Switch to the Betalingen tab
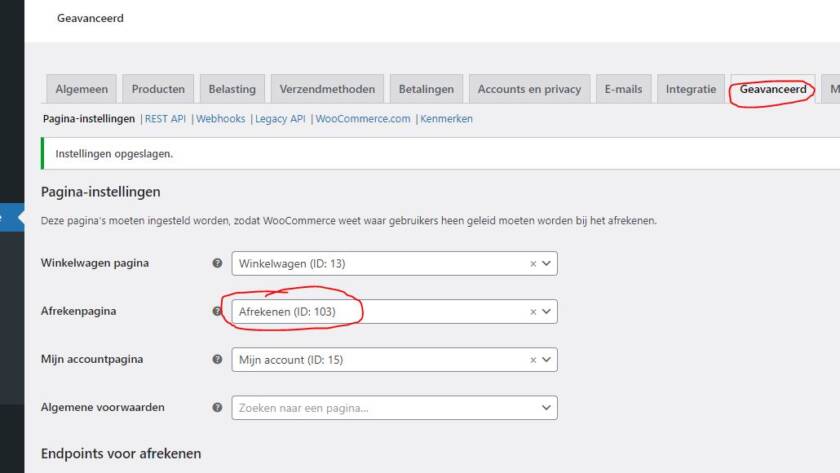This screenshot has width=840, height=473. point(426,89)
